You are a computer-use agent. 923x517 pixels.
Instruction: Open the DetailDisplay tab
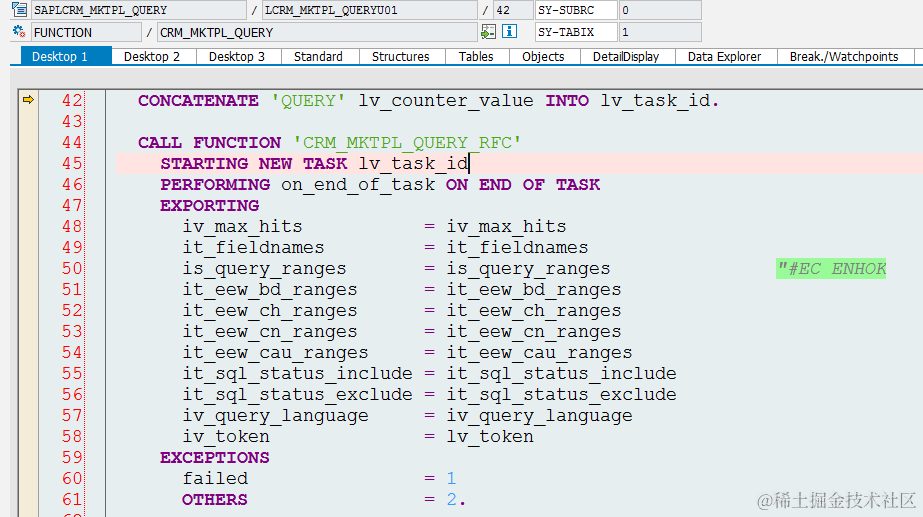click(x=626, y=57)
